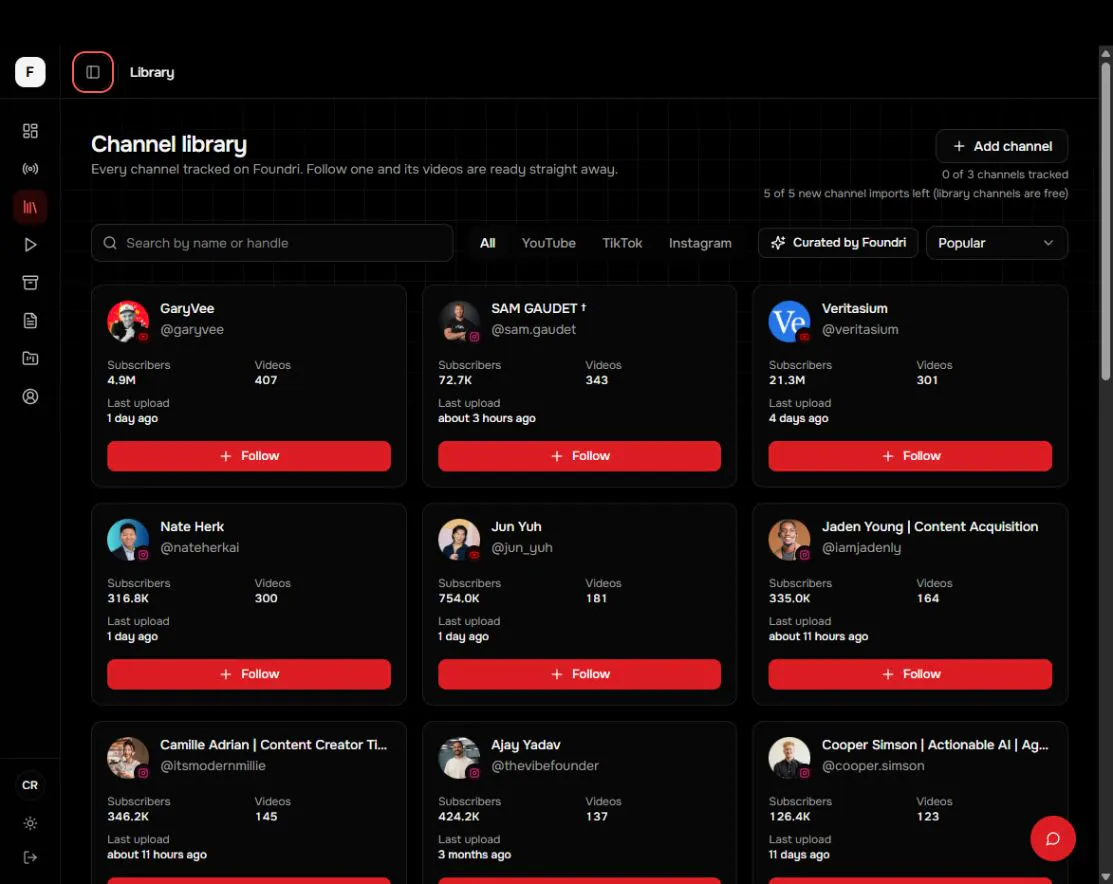This screenshot has height=884, width=1113.
Task: Click the 754.0K subscribers value
Action: 459,598
